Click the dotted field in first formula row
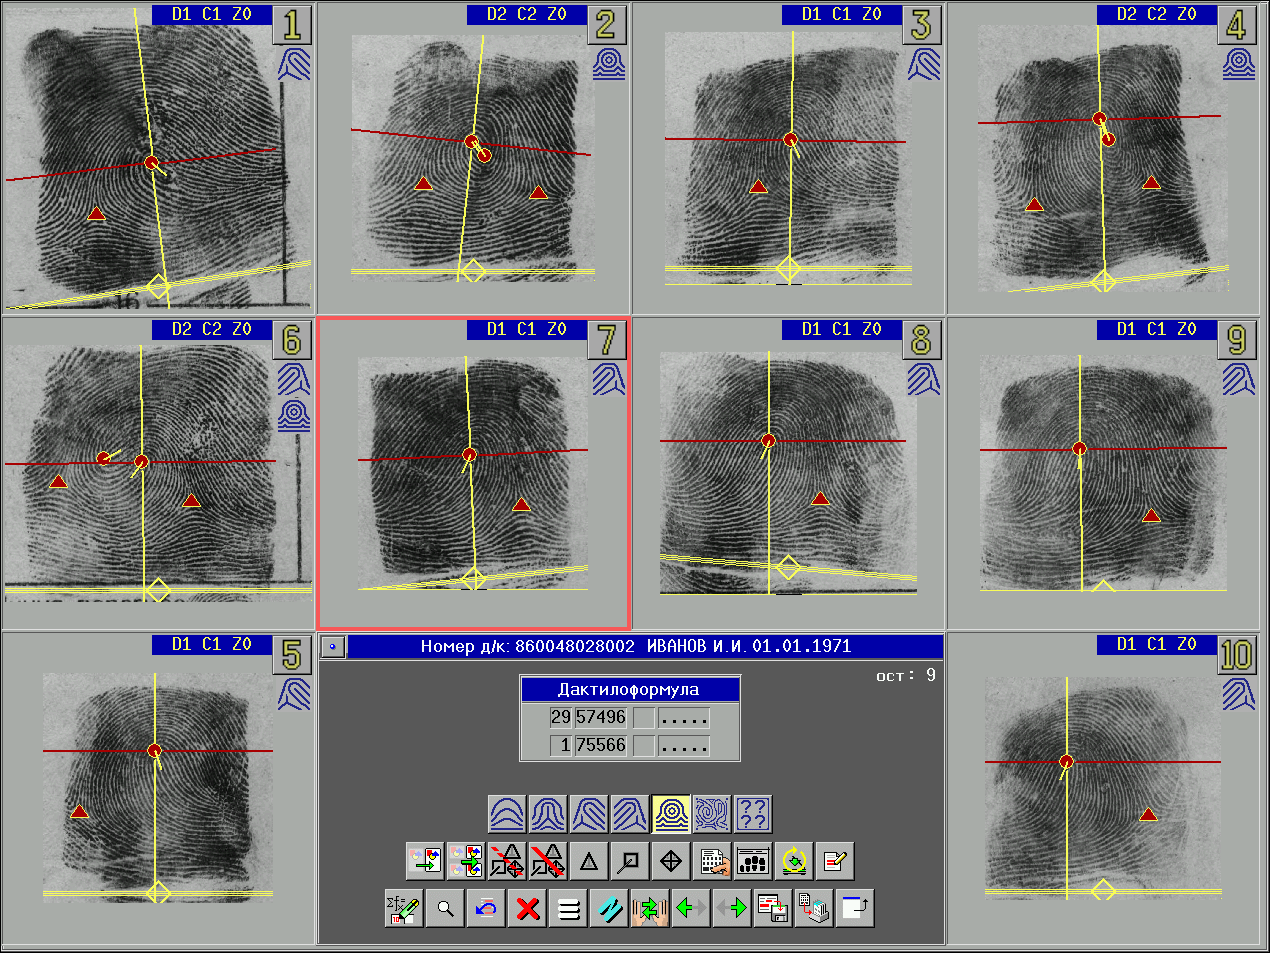1270x953 pixels. pos(685,717)
